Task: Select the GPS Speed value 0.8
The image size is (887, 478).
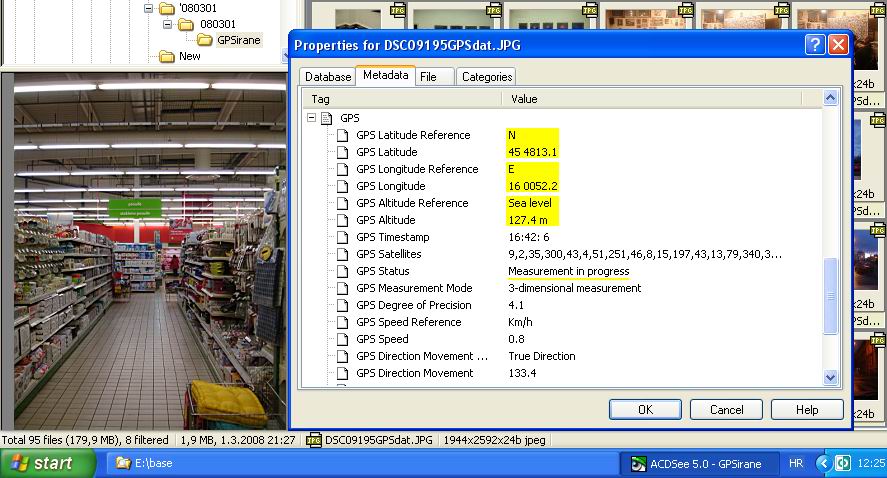Action: [516, 339]
